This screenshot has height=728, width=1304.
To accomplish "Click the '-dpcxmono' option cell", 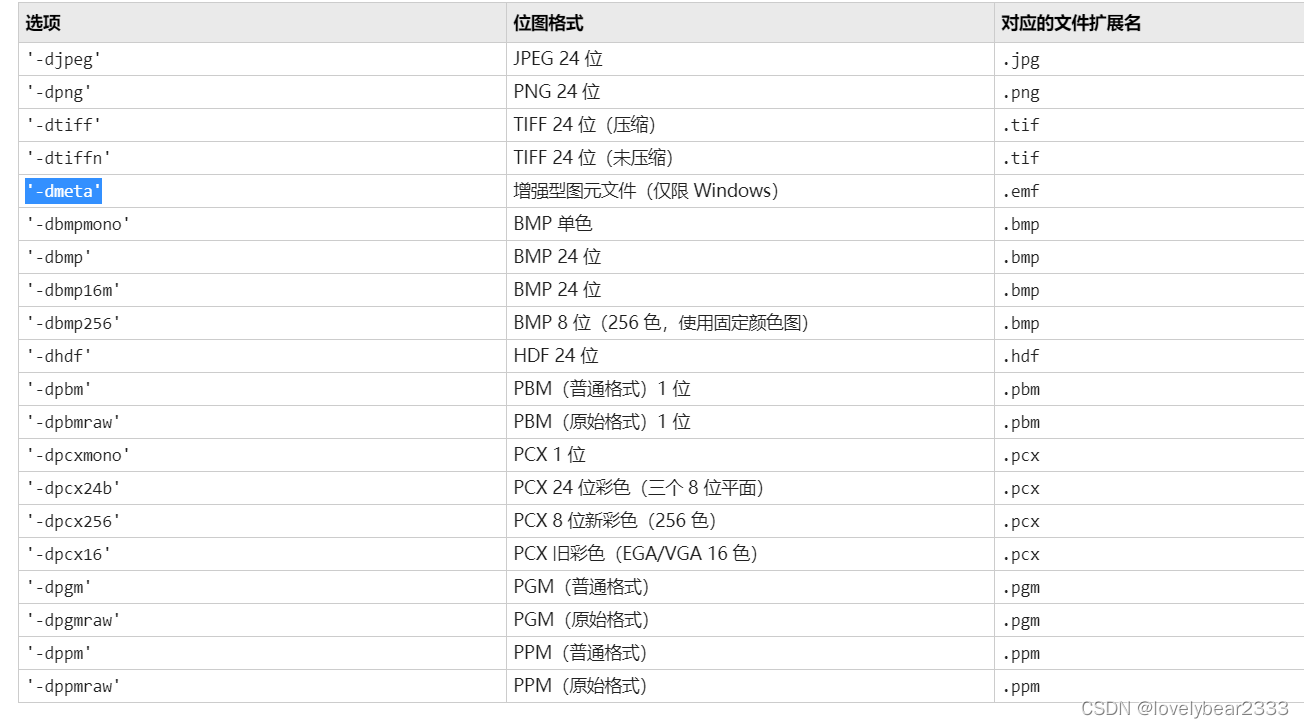I will [78, 455].
